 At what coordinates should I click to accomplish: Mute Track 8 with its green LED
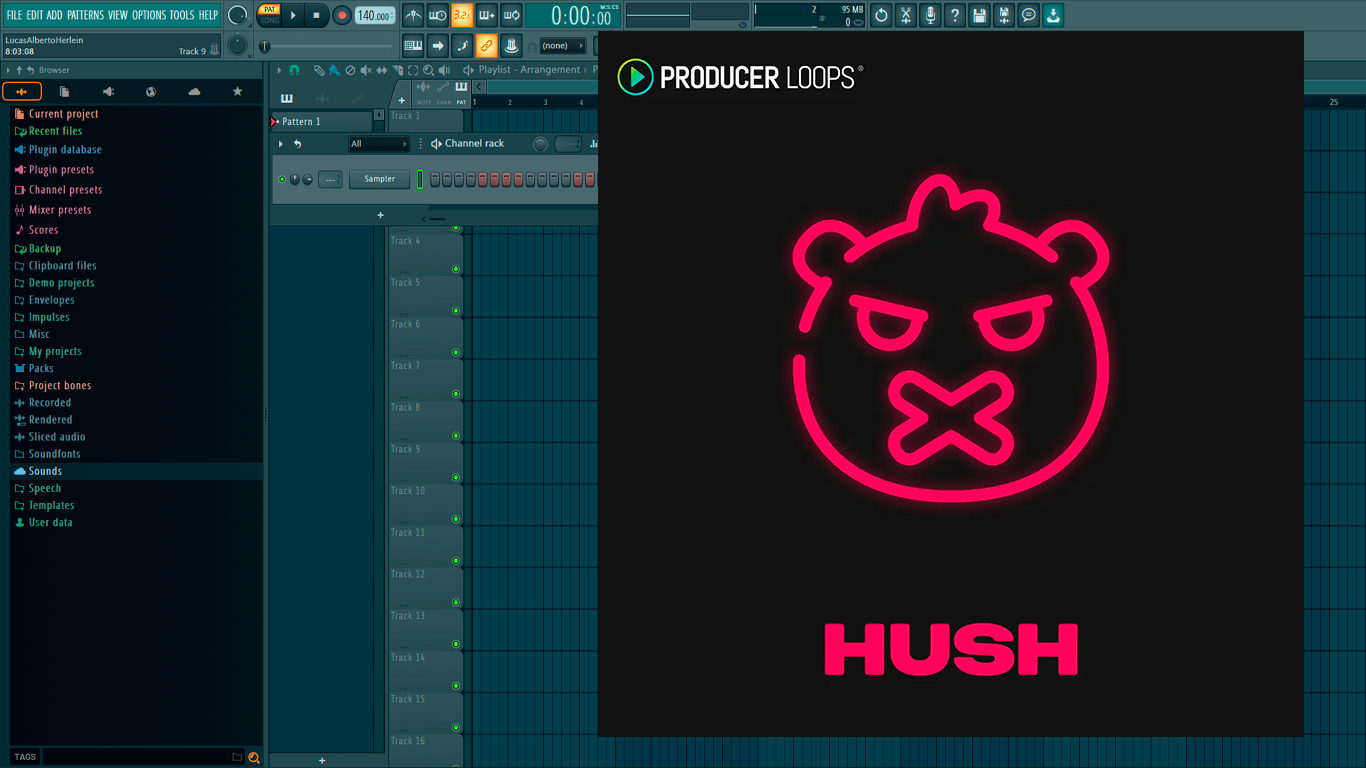[456, 436]
